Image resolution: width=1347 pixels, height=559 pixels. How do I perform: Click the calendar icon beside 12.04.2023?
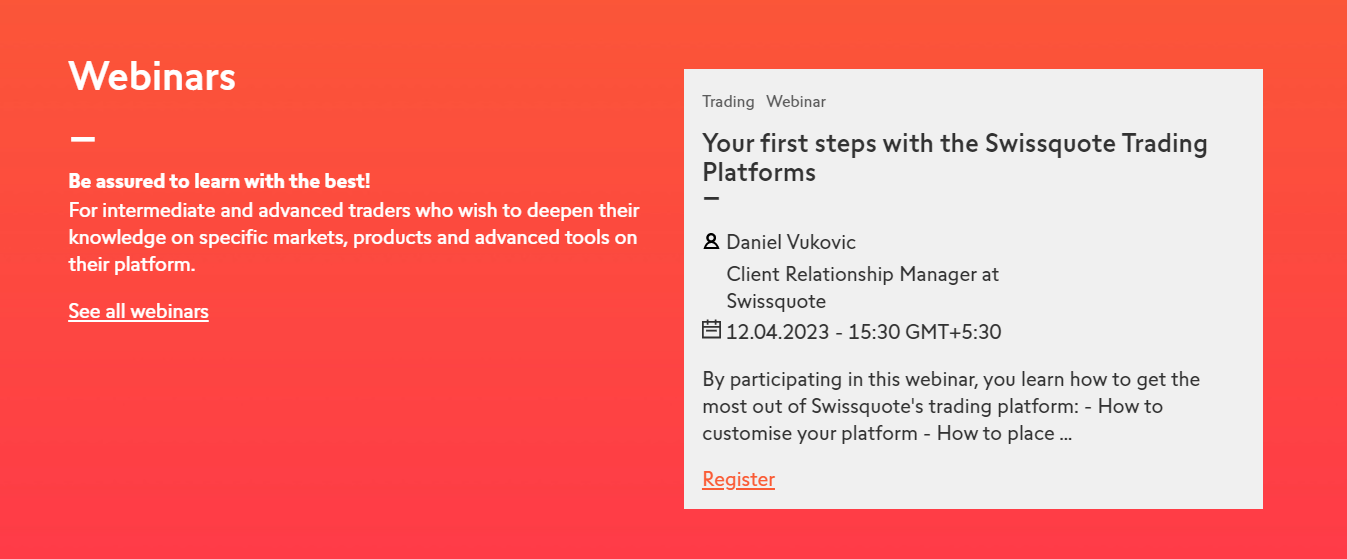pos(711,329)
